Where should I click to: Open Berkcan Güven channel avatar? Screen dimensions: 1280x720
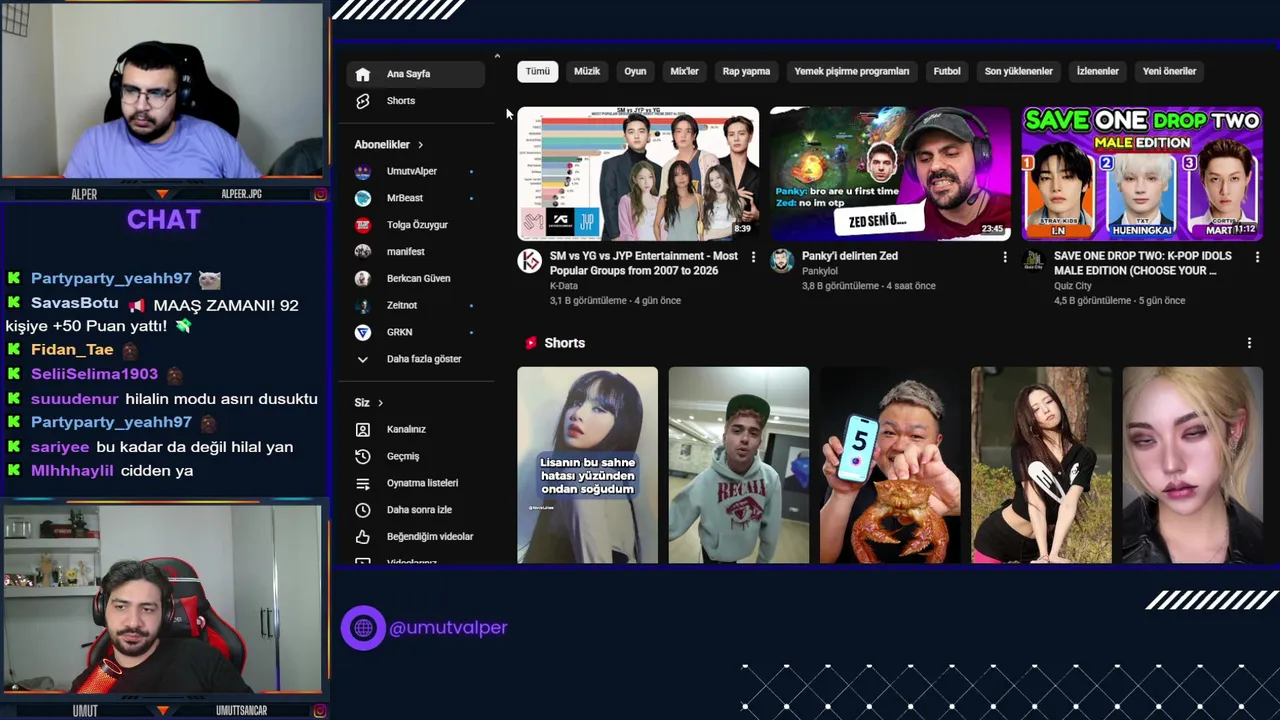coord(363,278)
